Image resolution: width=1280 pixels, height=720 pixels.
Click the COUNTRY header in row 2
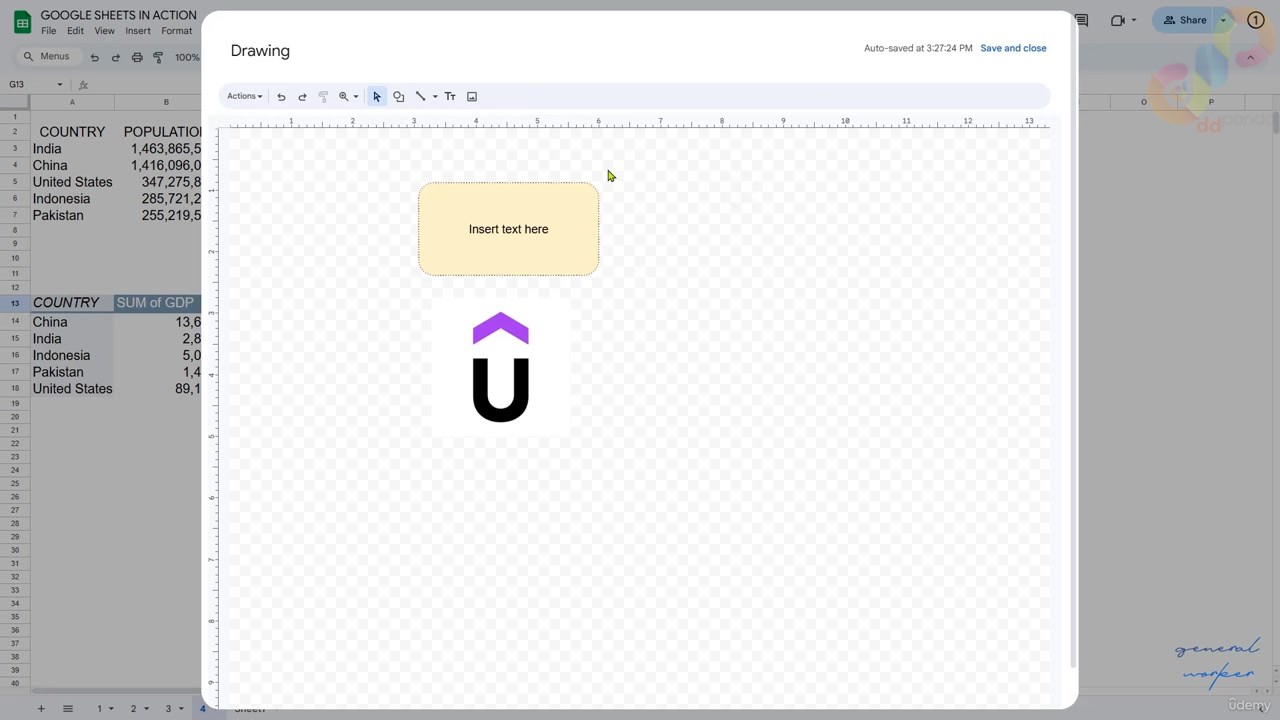[x=72, y=132]
